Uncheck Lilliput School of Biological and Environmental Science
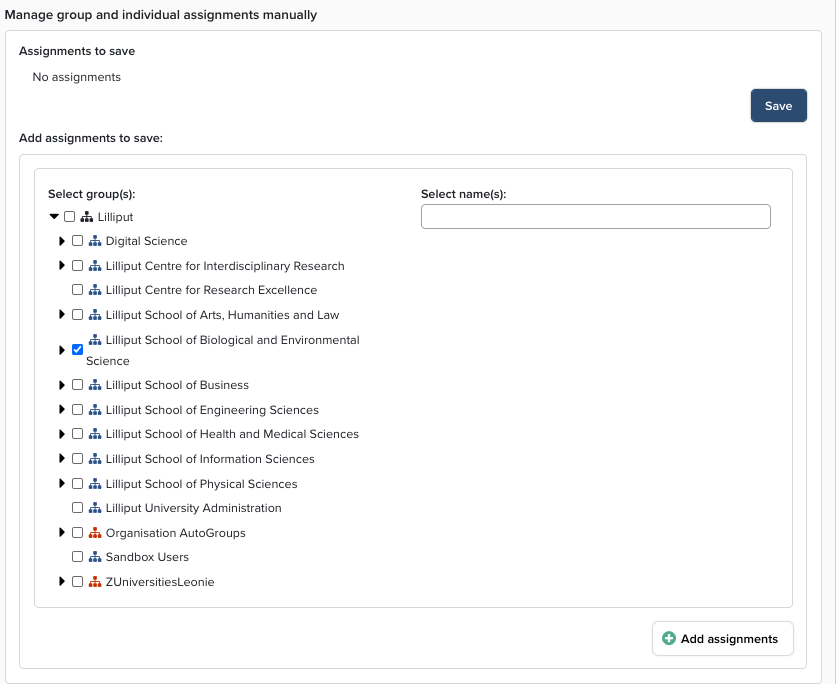Image resolution: width=840 pixels, height=684 pixels. click(77, 350)
